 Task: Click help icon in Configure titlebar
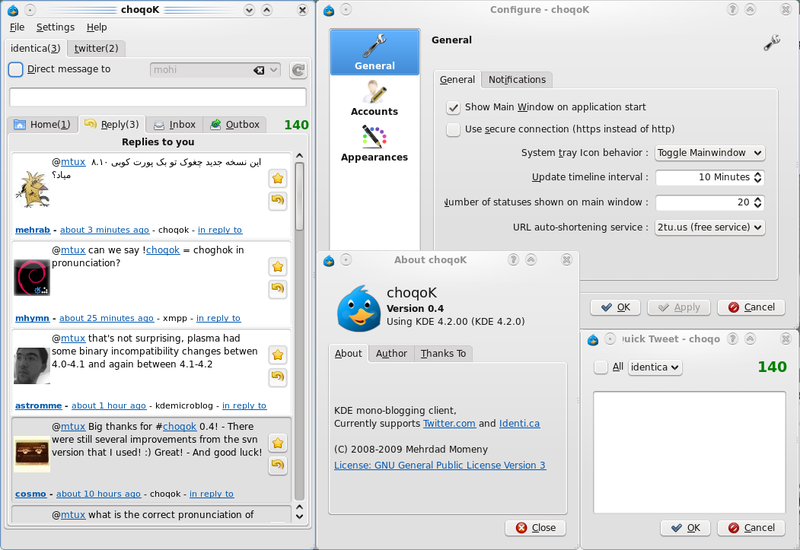pos(733,9)
